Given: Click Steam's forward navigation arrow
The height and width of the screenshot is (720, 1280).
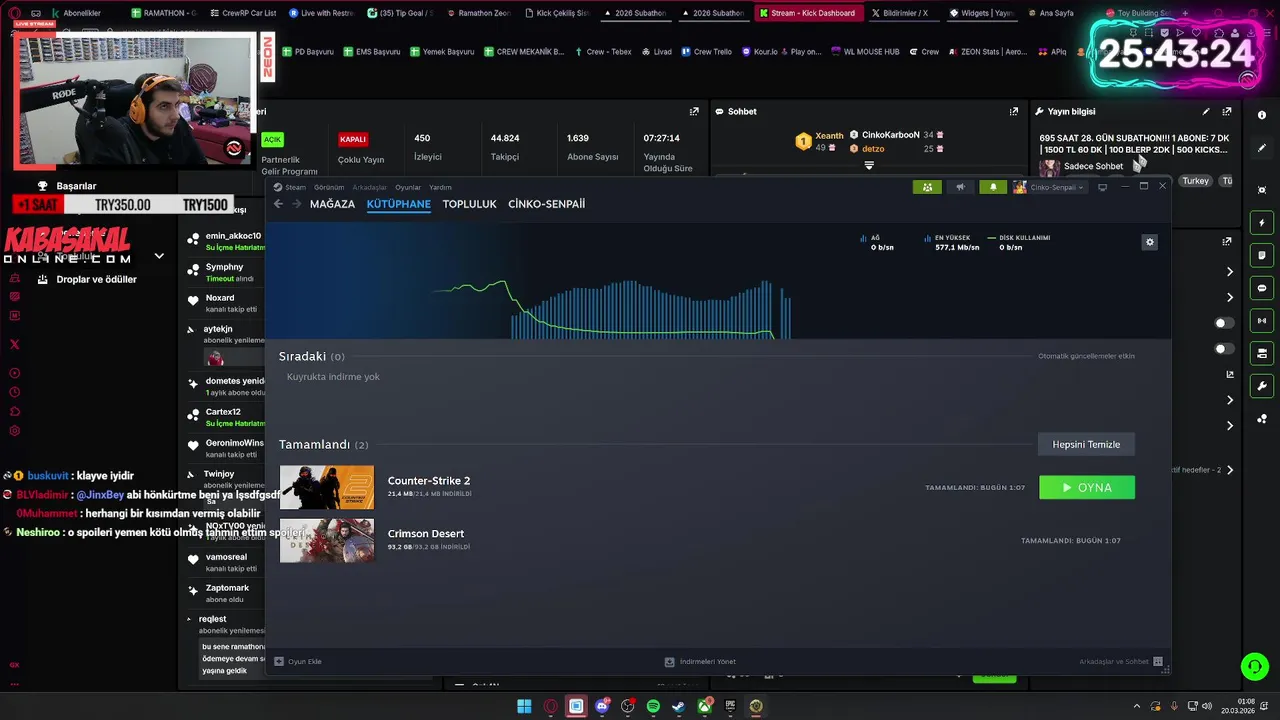Looking at the screenshot, I should (x=297, y=204).
